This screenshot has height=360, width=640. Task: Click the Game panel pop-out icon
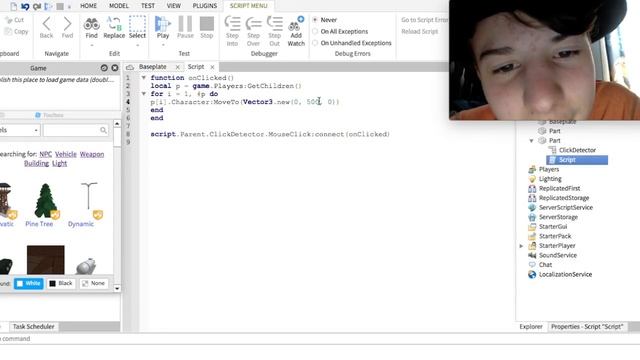[104, 68]
